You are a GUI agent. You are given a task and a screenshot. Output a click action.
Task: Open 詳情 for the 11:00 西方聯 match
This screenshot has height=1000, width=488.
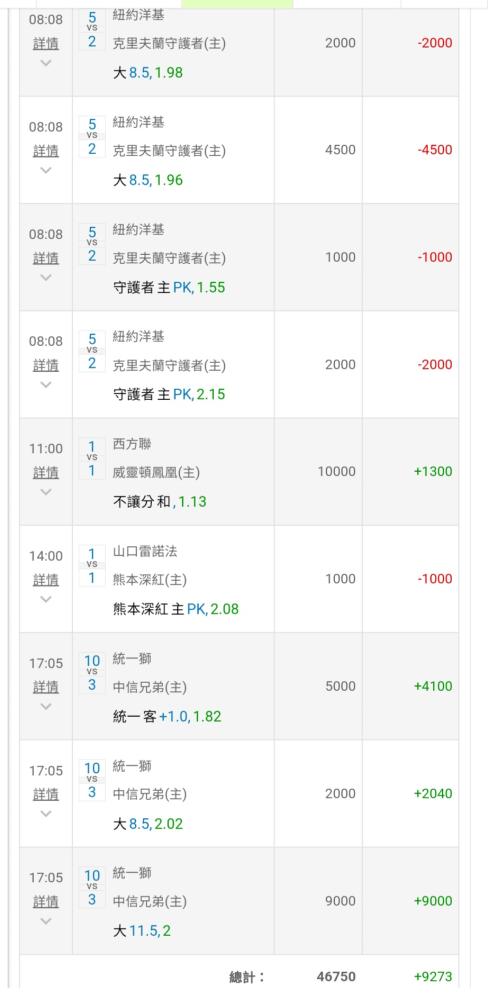(46, 473)
